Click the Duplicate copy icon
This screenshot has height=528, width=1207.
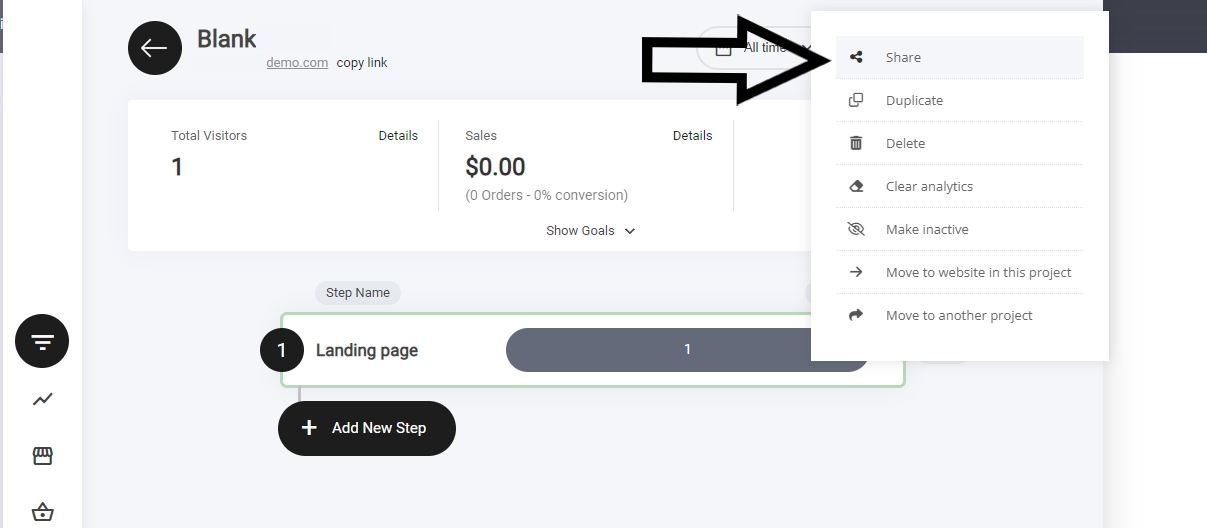(x=856, y=100)
